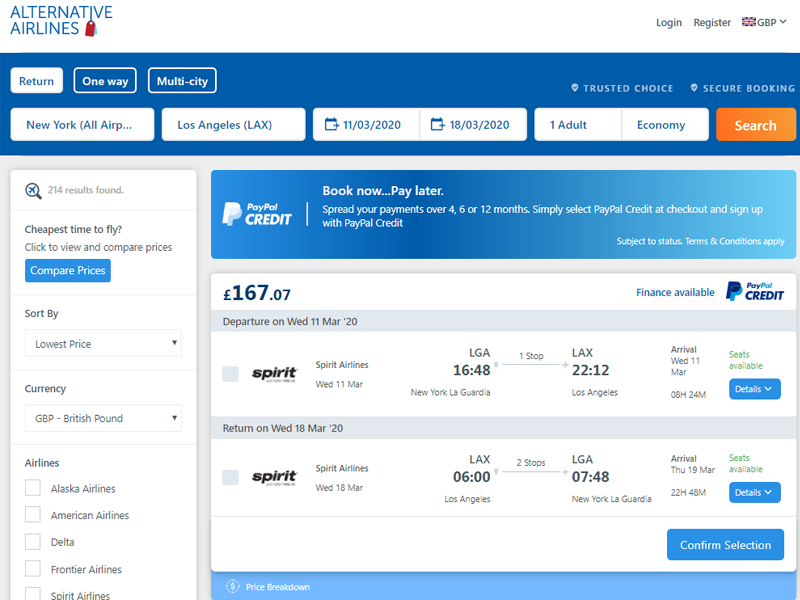The image size is (800, 600).
Task: Edit the Los Angeles (LAX) destination field
Action: pos(234,124)
